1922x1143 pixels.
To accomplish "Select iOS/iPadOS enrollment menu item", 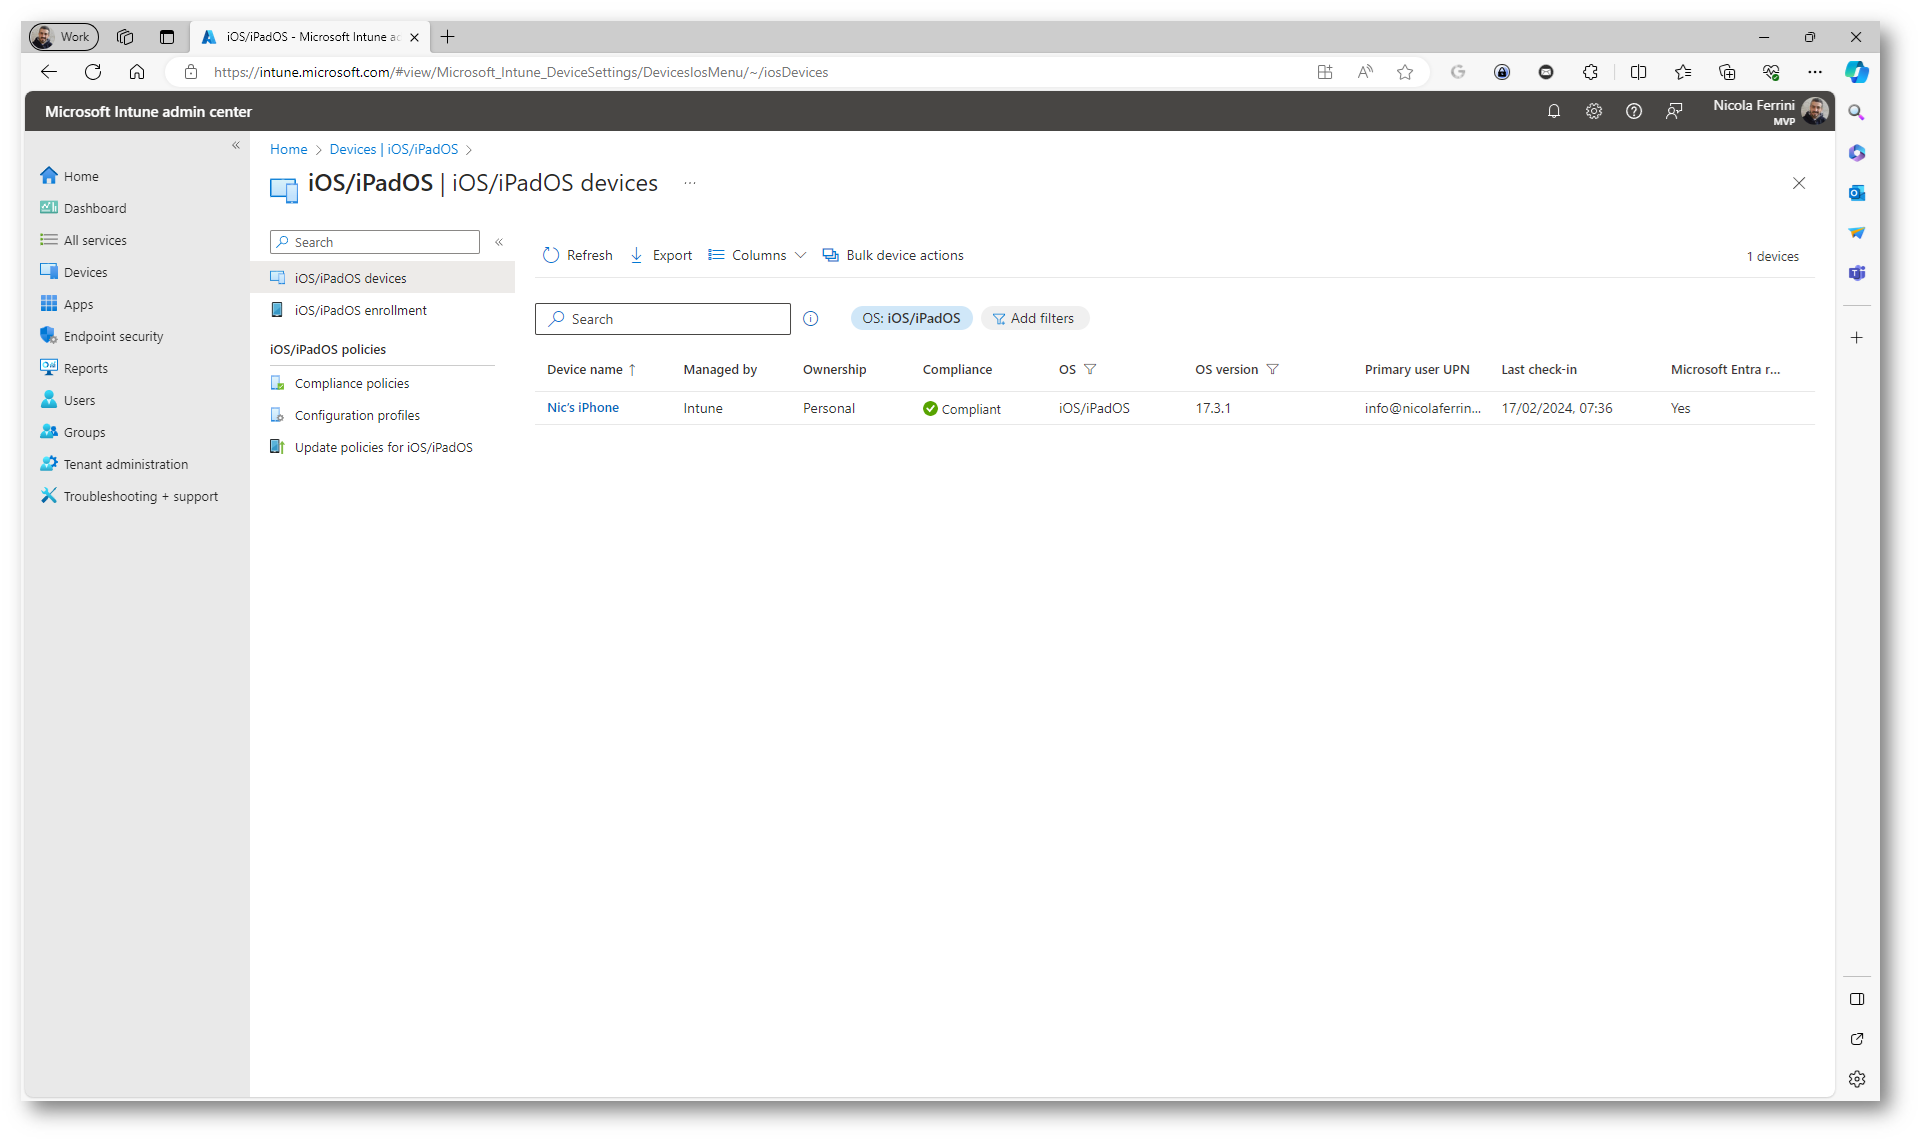I will (x=360, y=310).
